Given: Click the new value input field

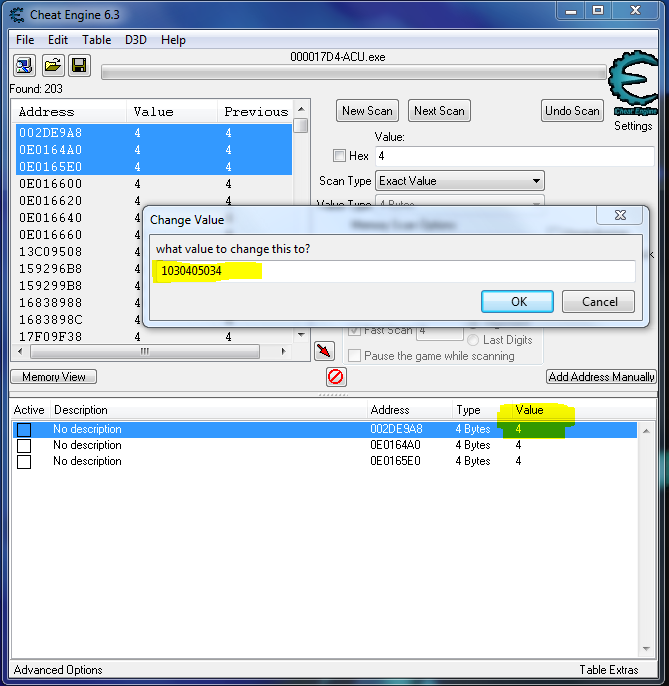Looking at the screenshot, I should 394,271.
